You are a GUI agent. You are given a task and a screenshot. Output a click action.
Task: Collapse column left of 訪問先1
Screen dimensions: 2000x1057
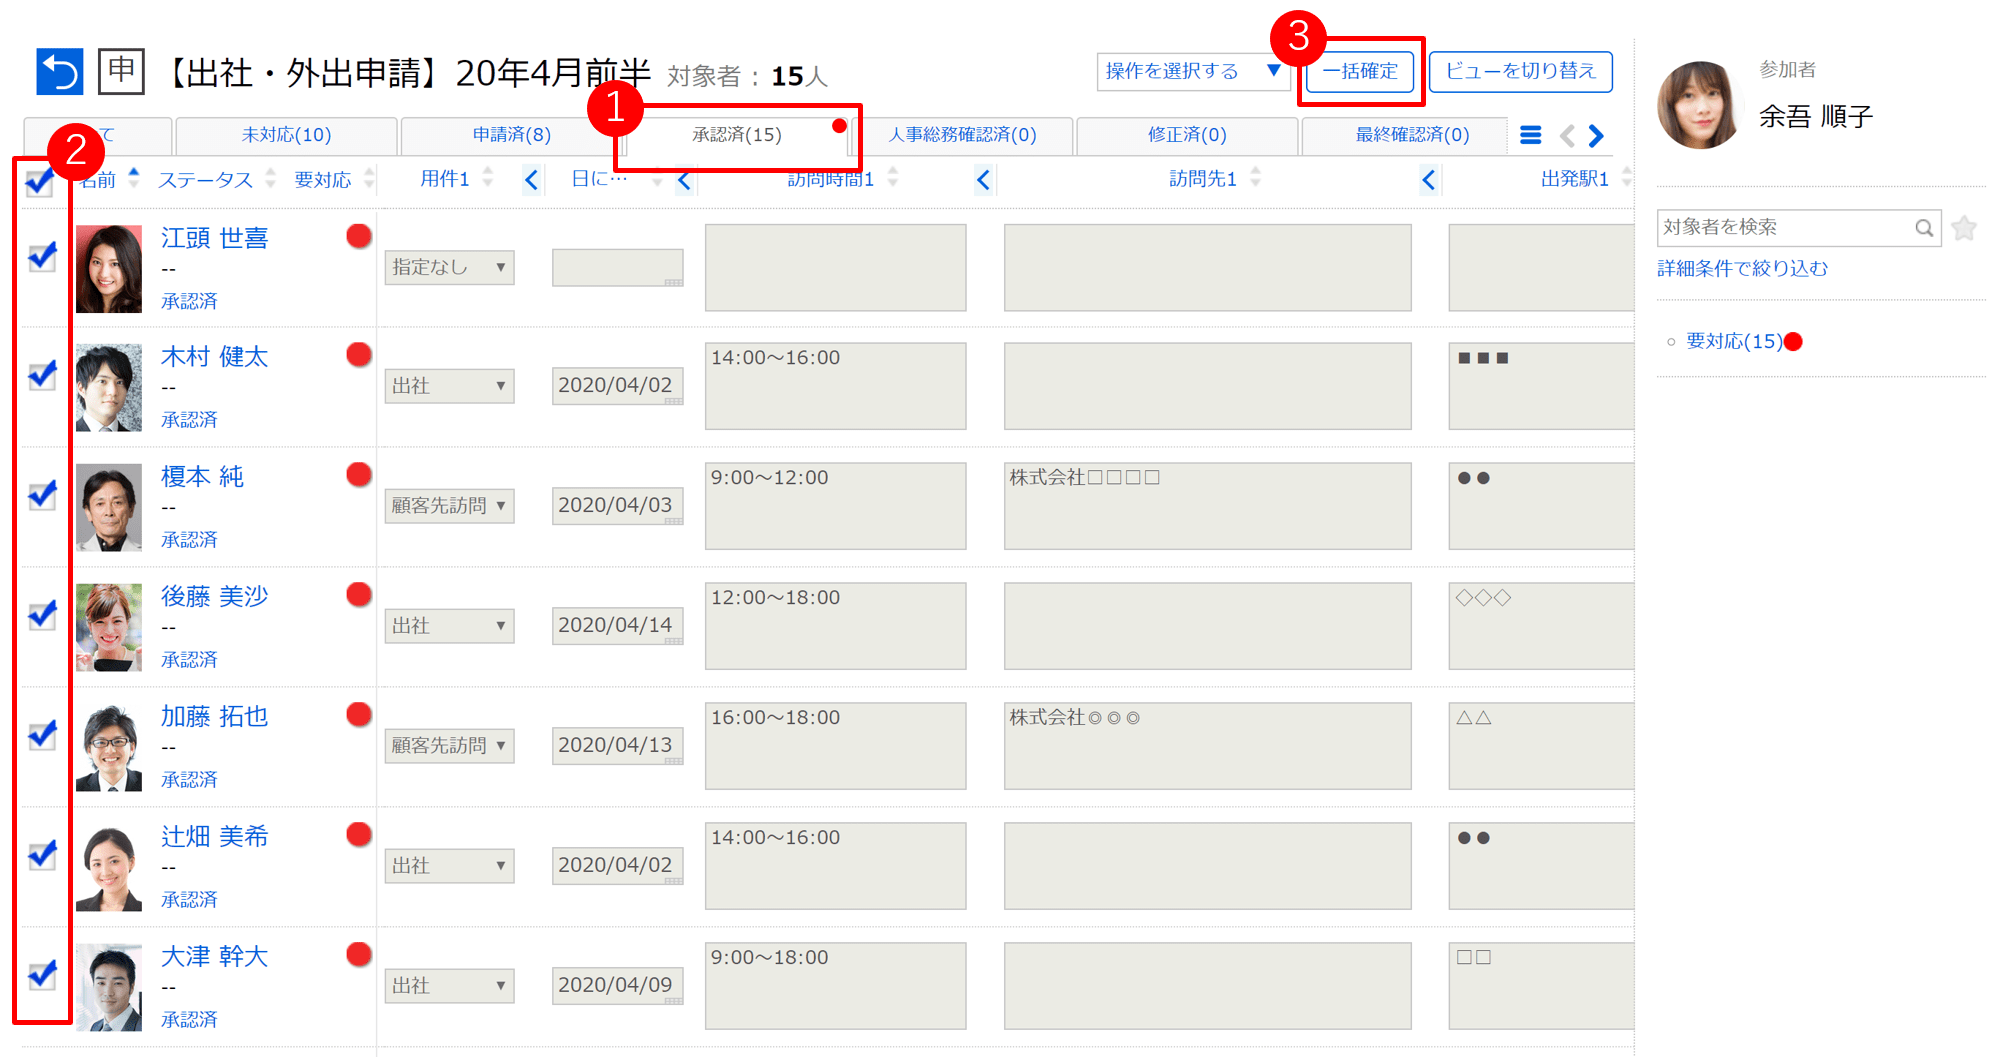(x=983, y=180)
